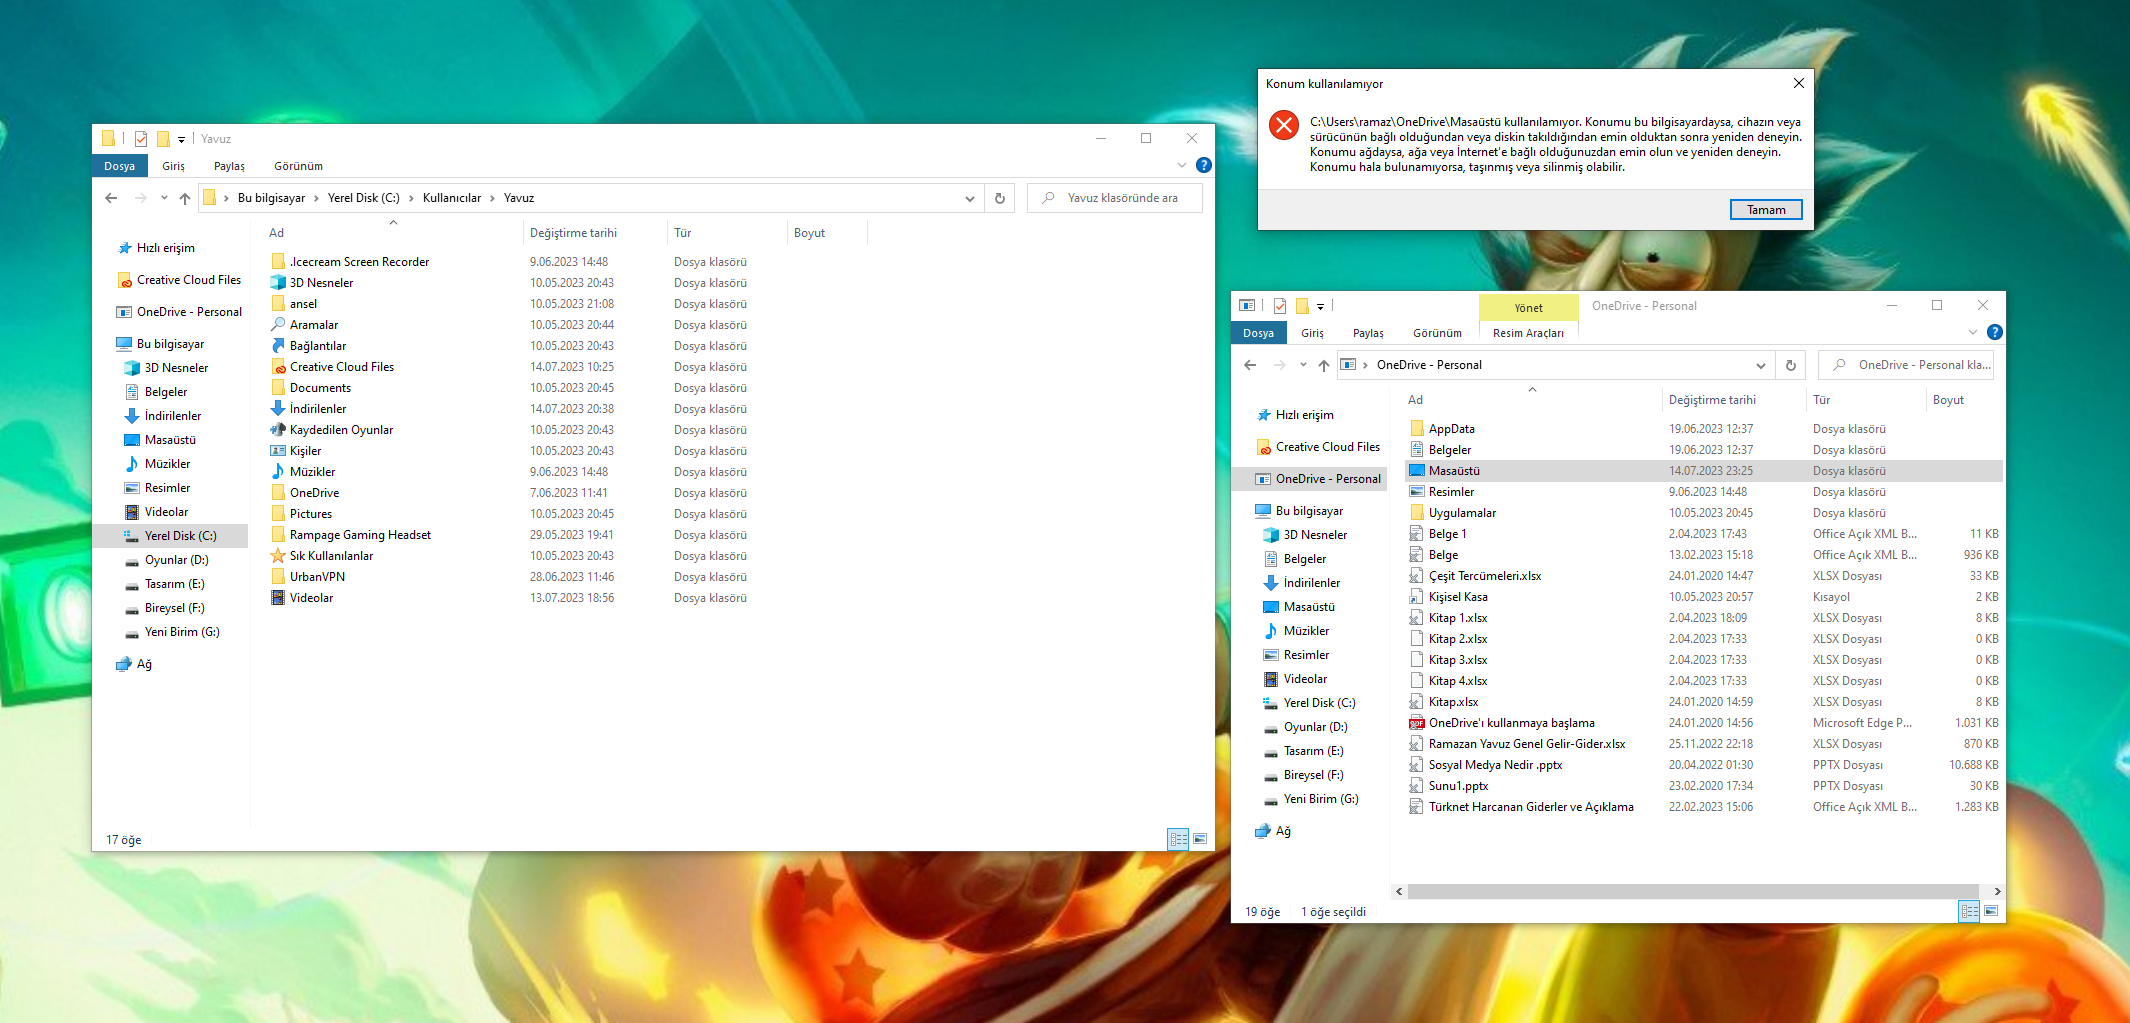The width and height of the screenshot is (2130, 1023).
Task: Select Kişiler folder icon
Action: point(278,450)
